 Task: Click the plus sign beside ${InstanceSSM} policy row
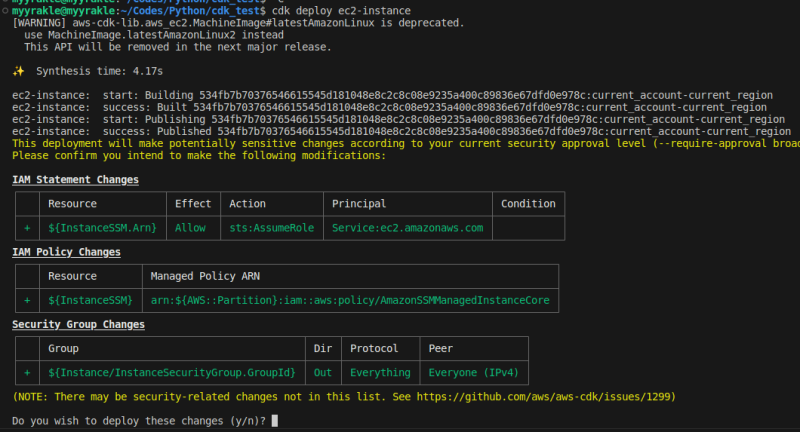[x=27, y=300]
